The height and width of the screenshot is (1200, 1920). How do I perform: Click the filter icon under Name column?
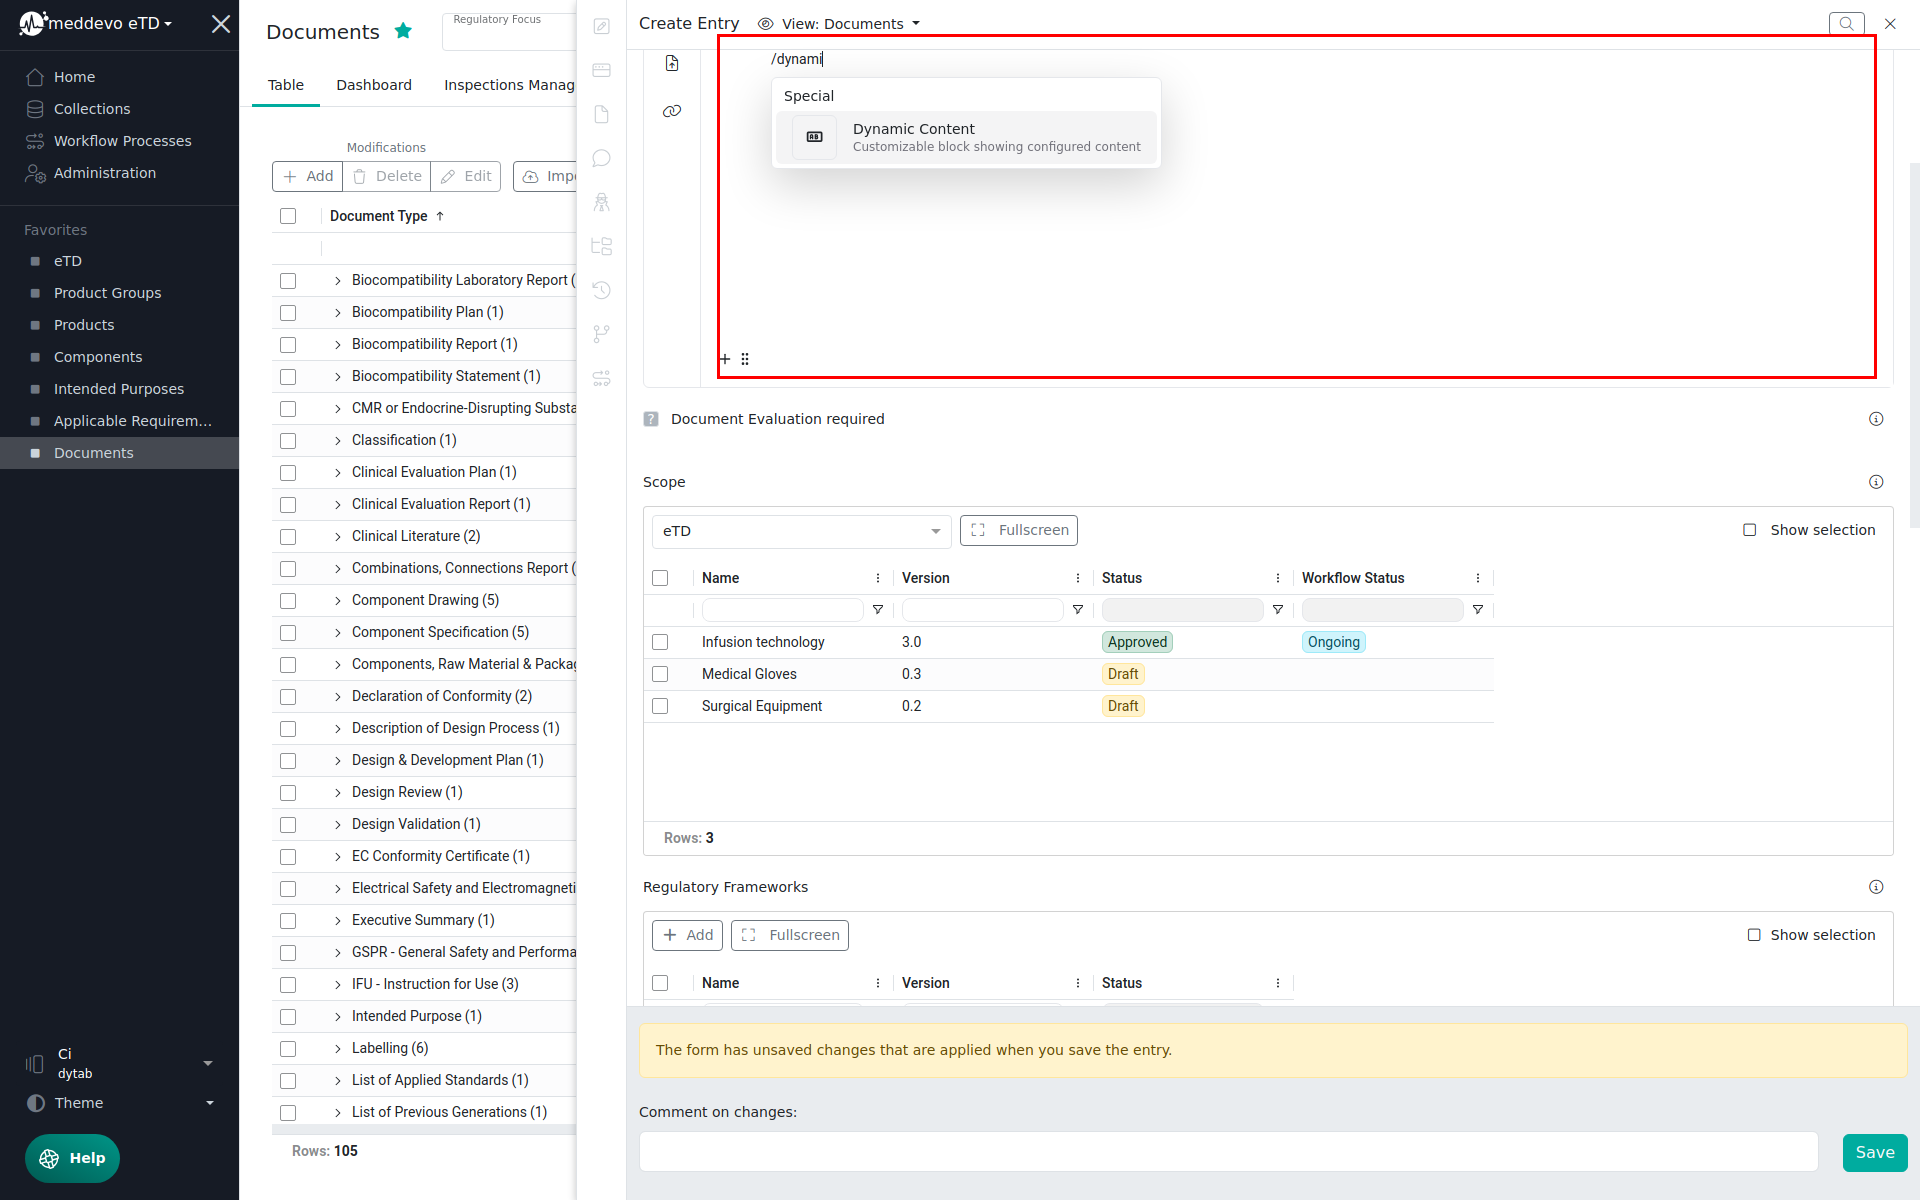pyautogui.click(x=878, y=610)
